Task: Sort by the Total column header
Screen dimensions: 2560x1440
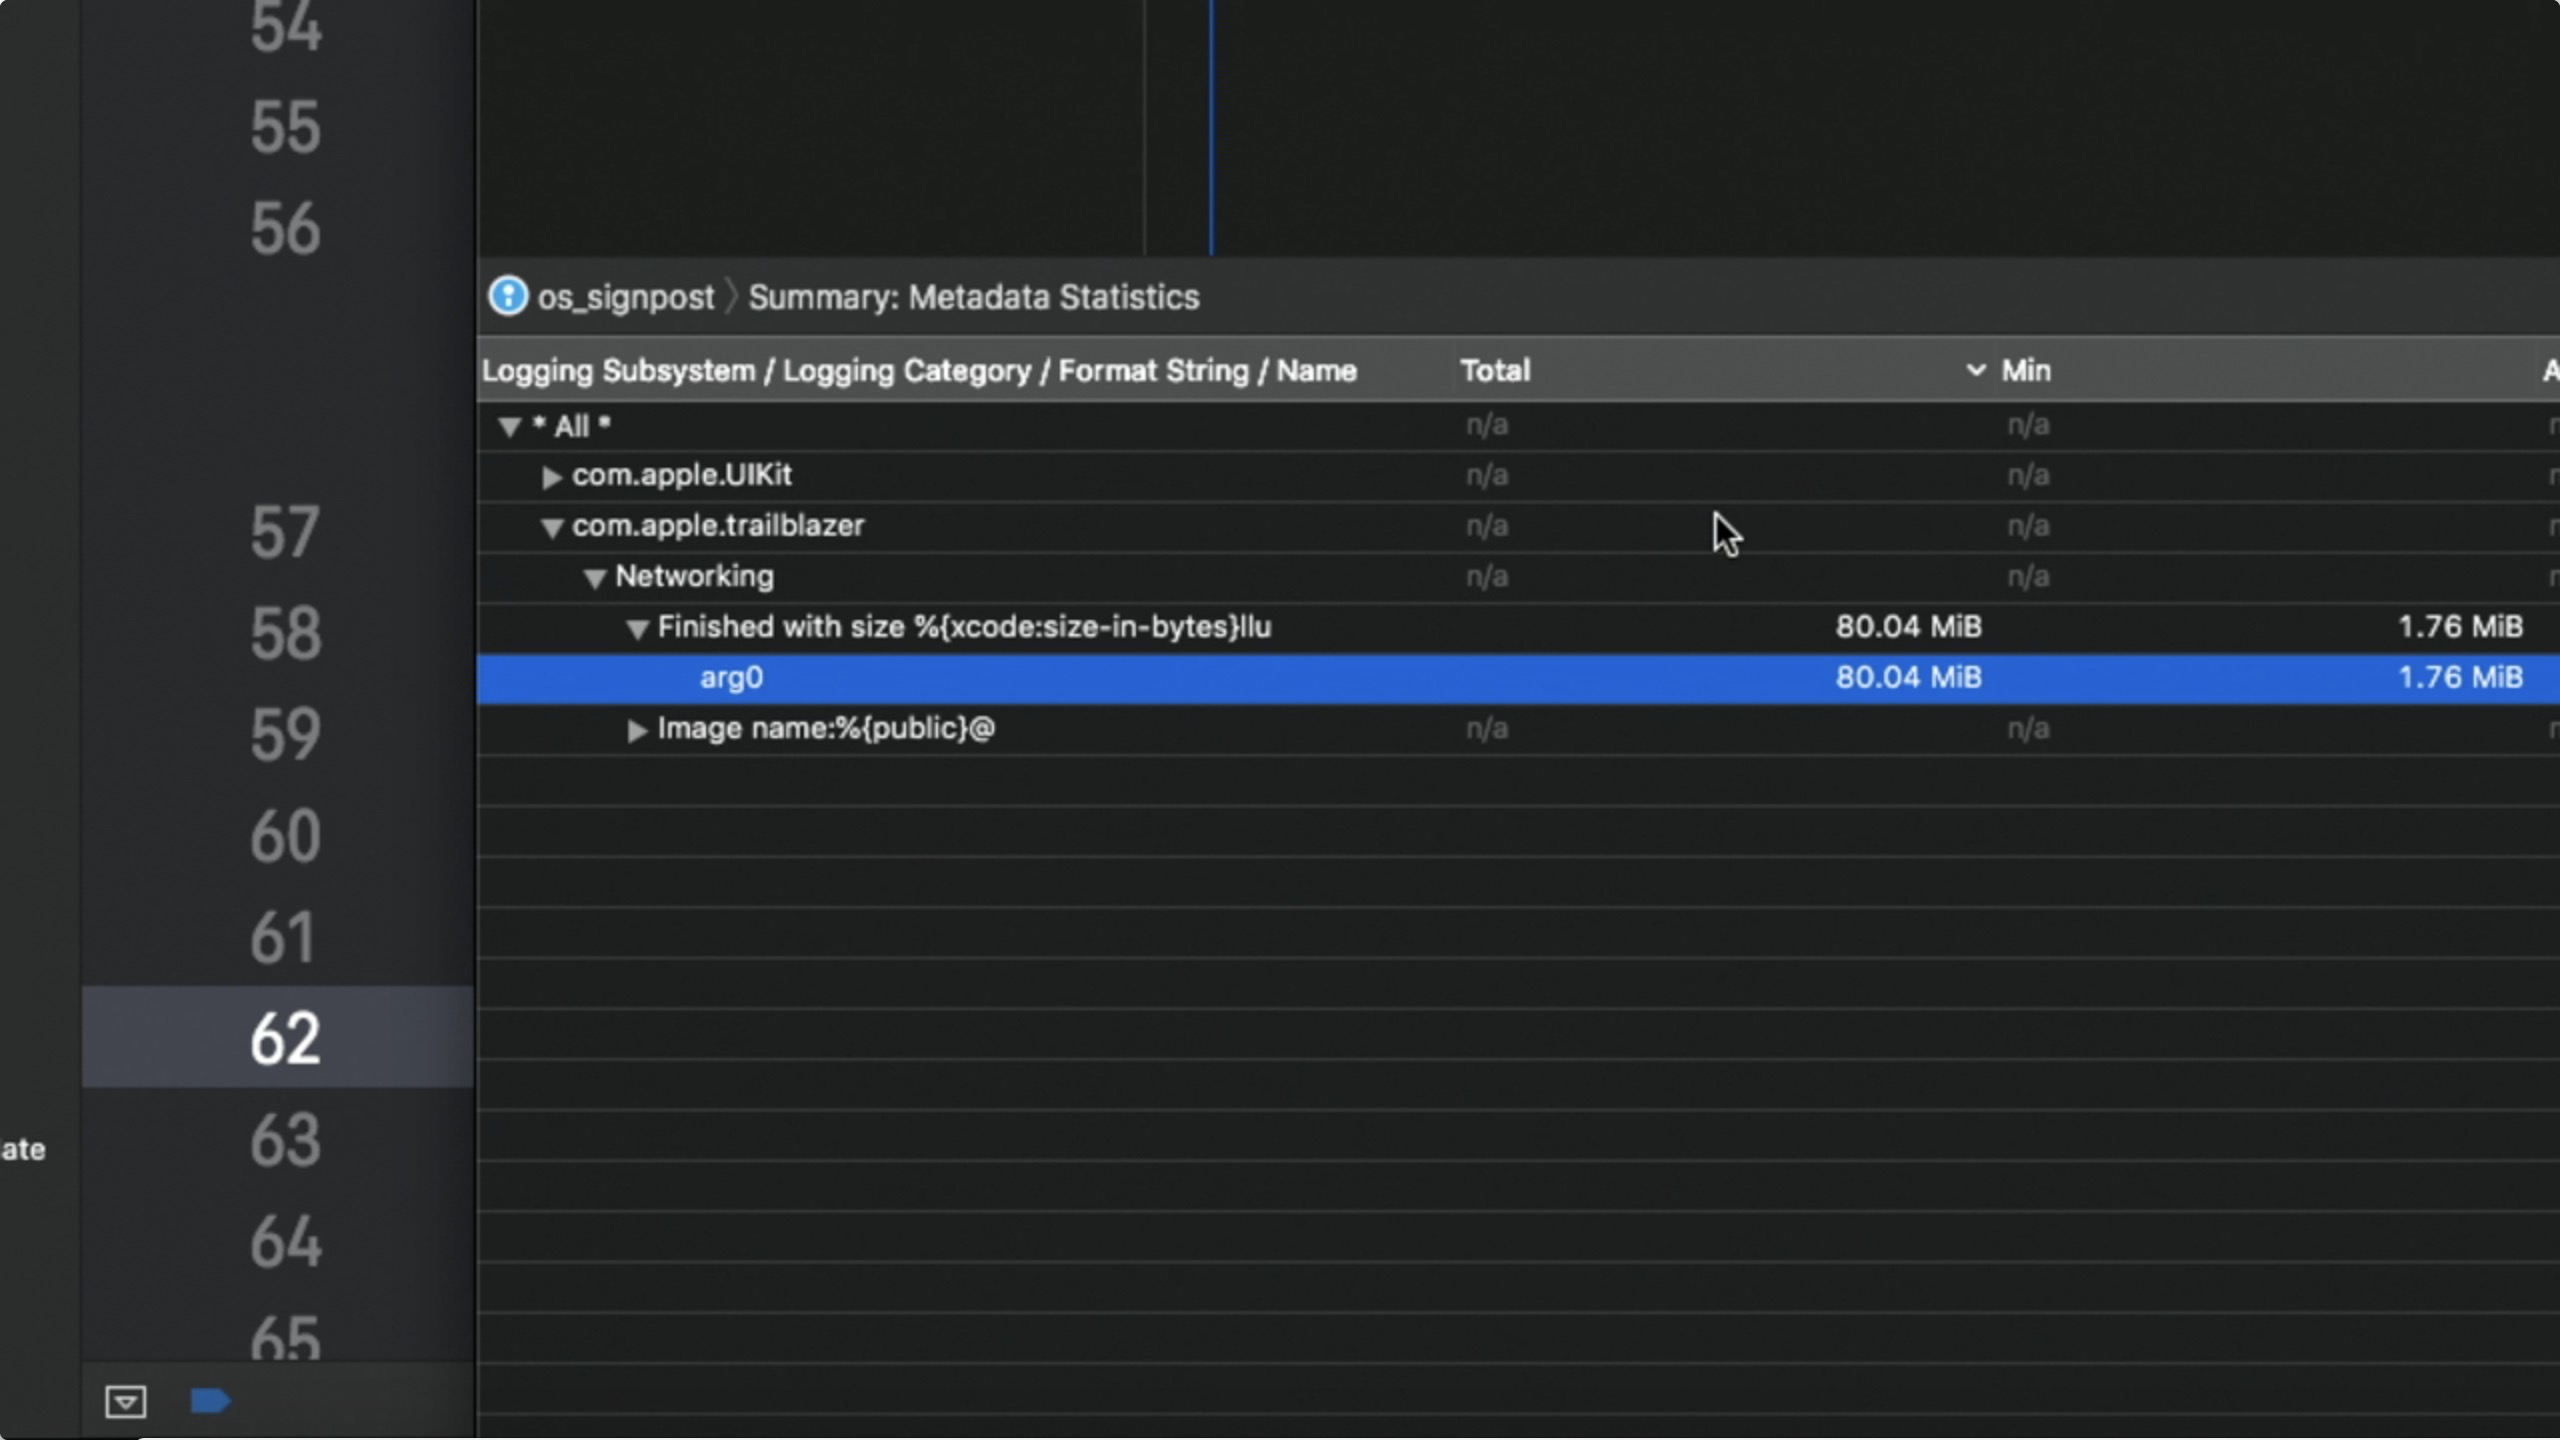Action: point(1495,371)
